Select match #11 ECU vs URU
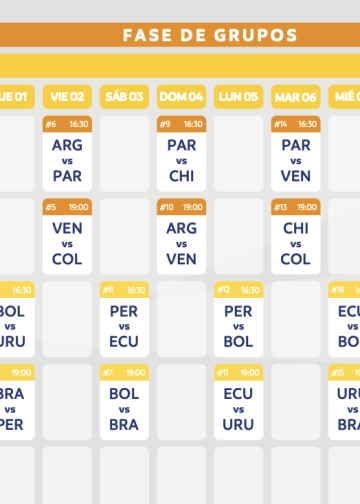360x504 pixels. [x=238, y=402]
